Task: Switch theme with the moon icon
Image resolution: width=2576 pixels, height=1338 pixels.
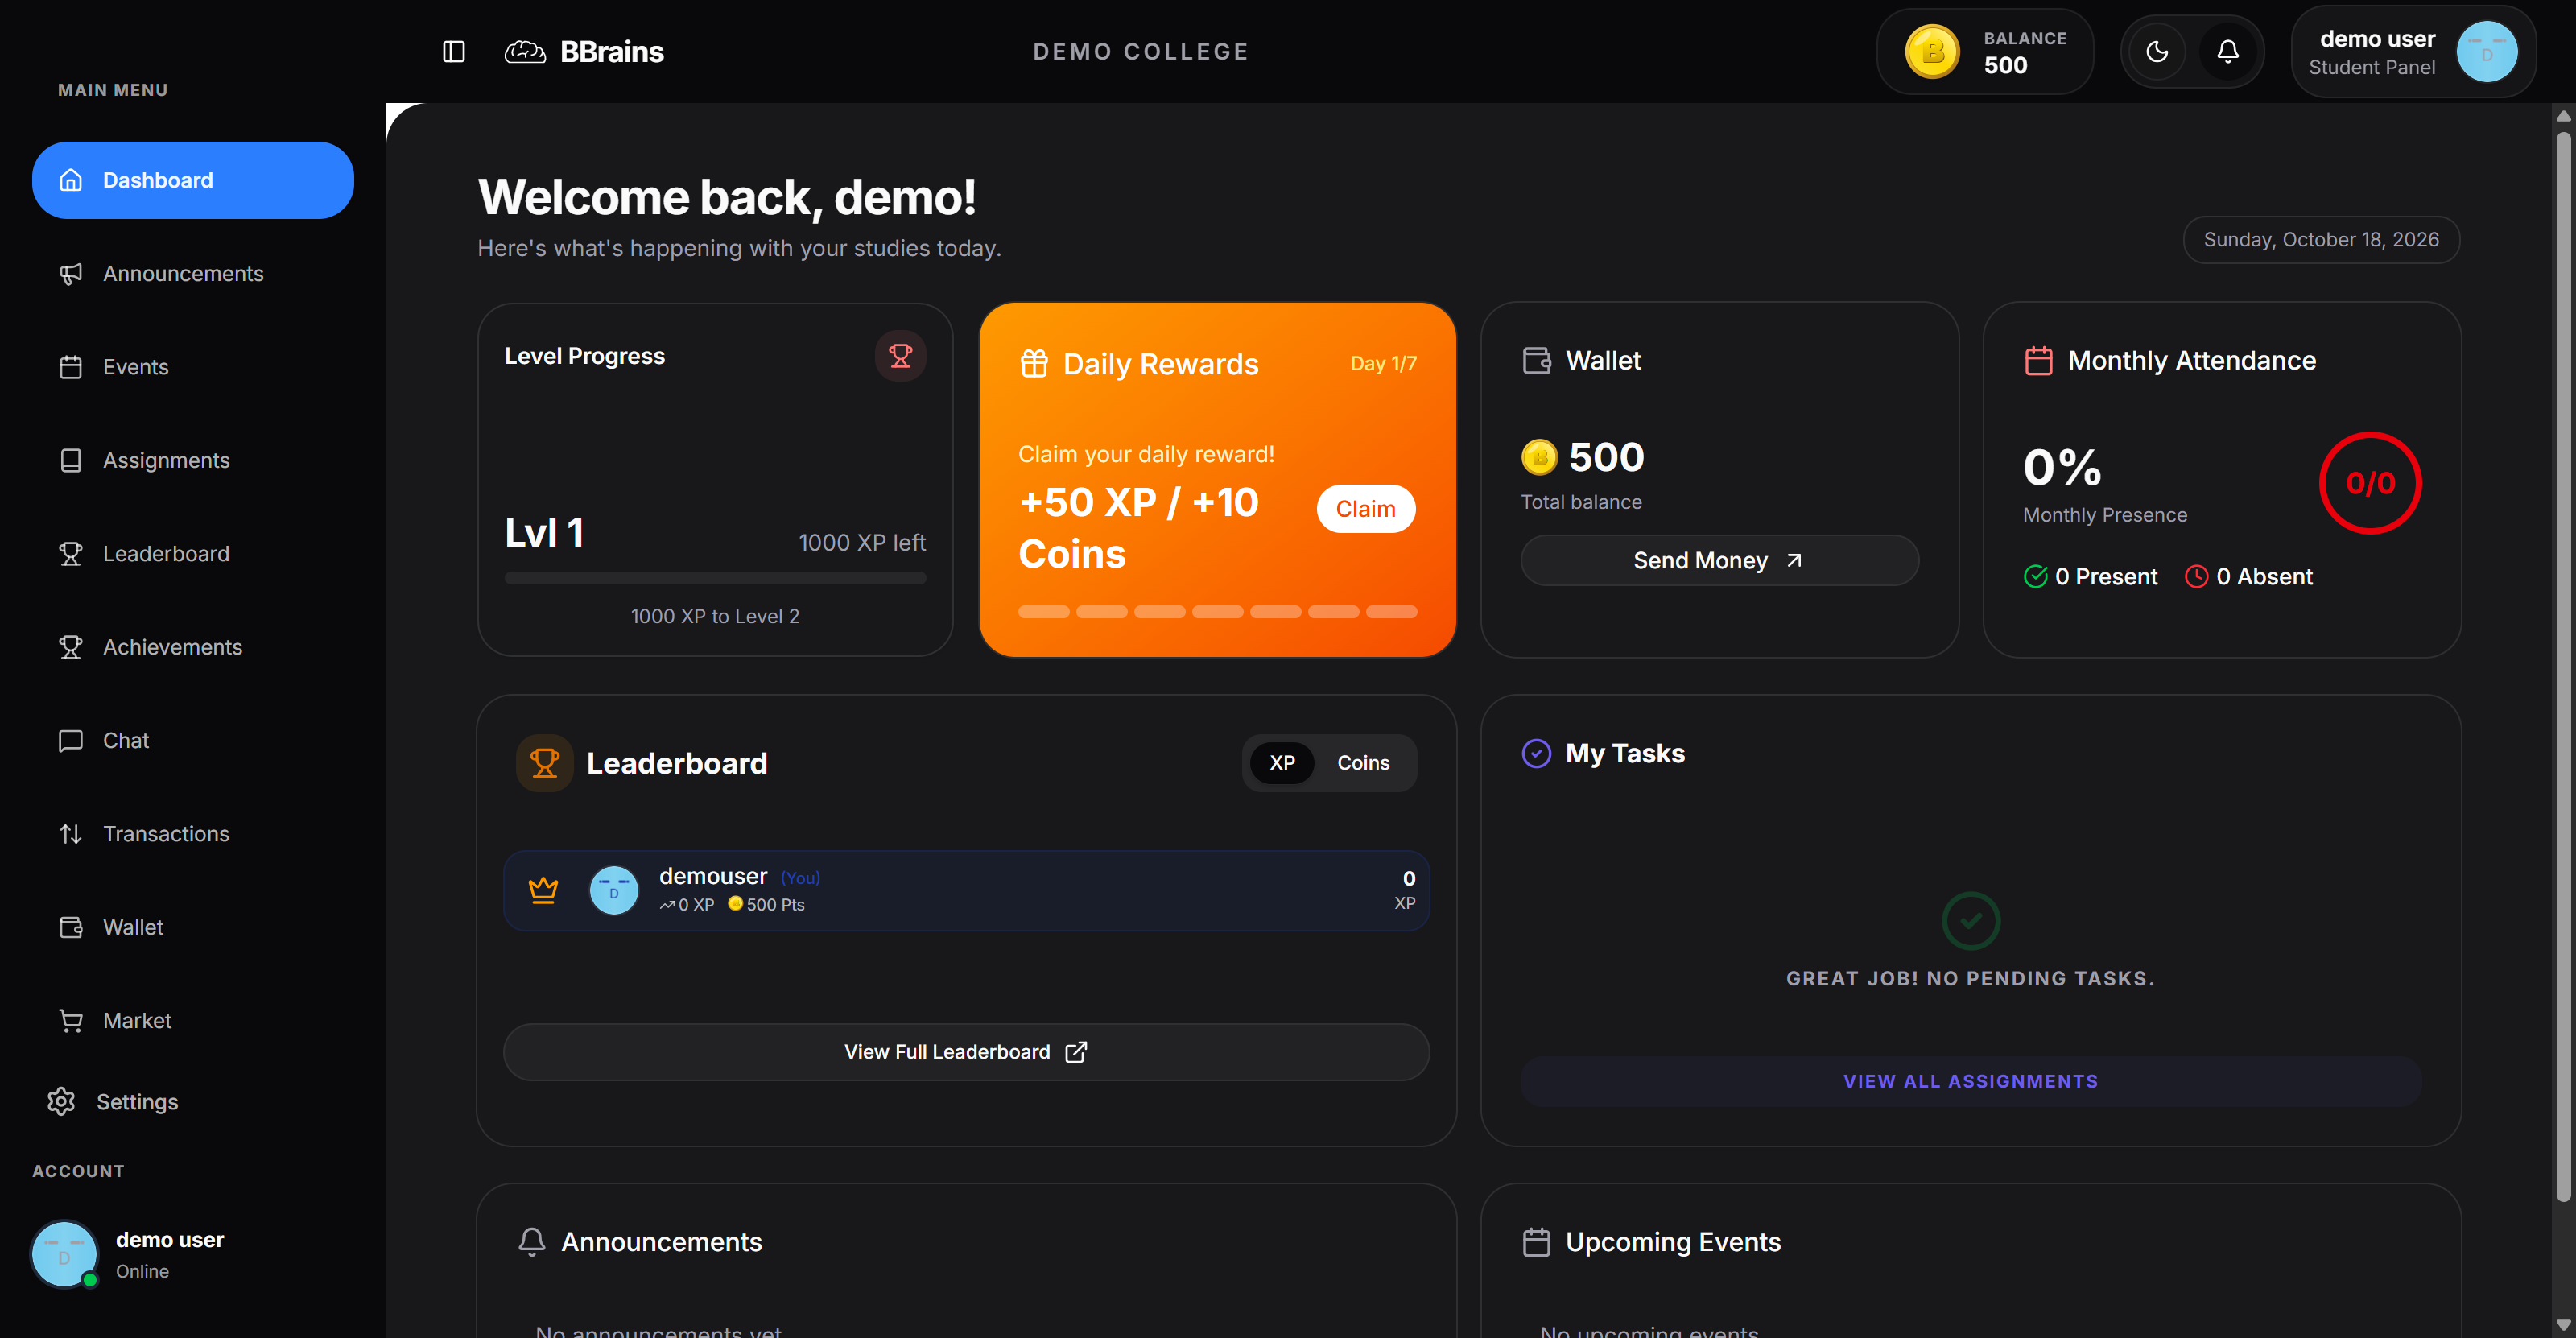Action: (2157, 51)
